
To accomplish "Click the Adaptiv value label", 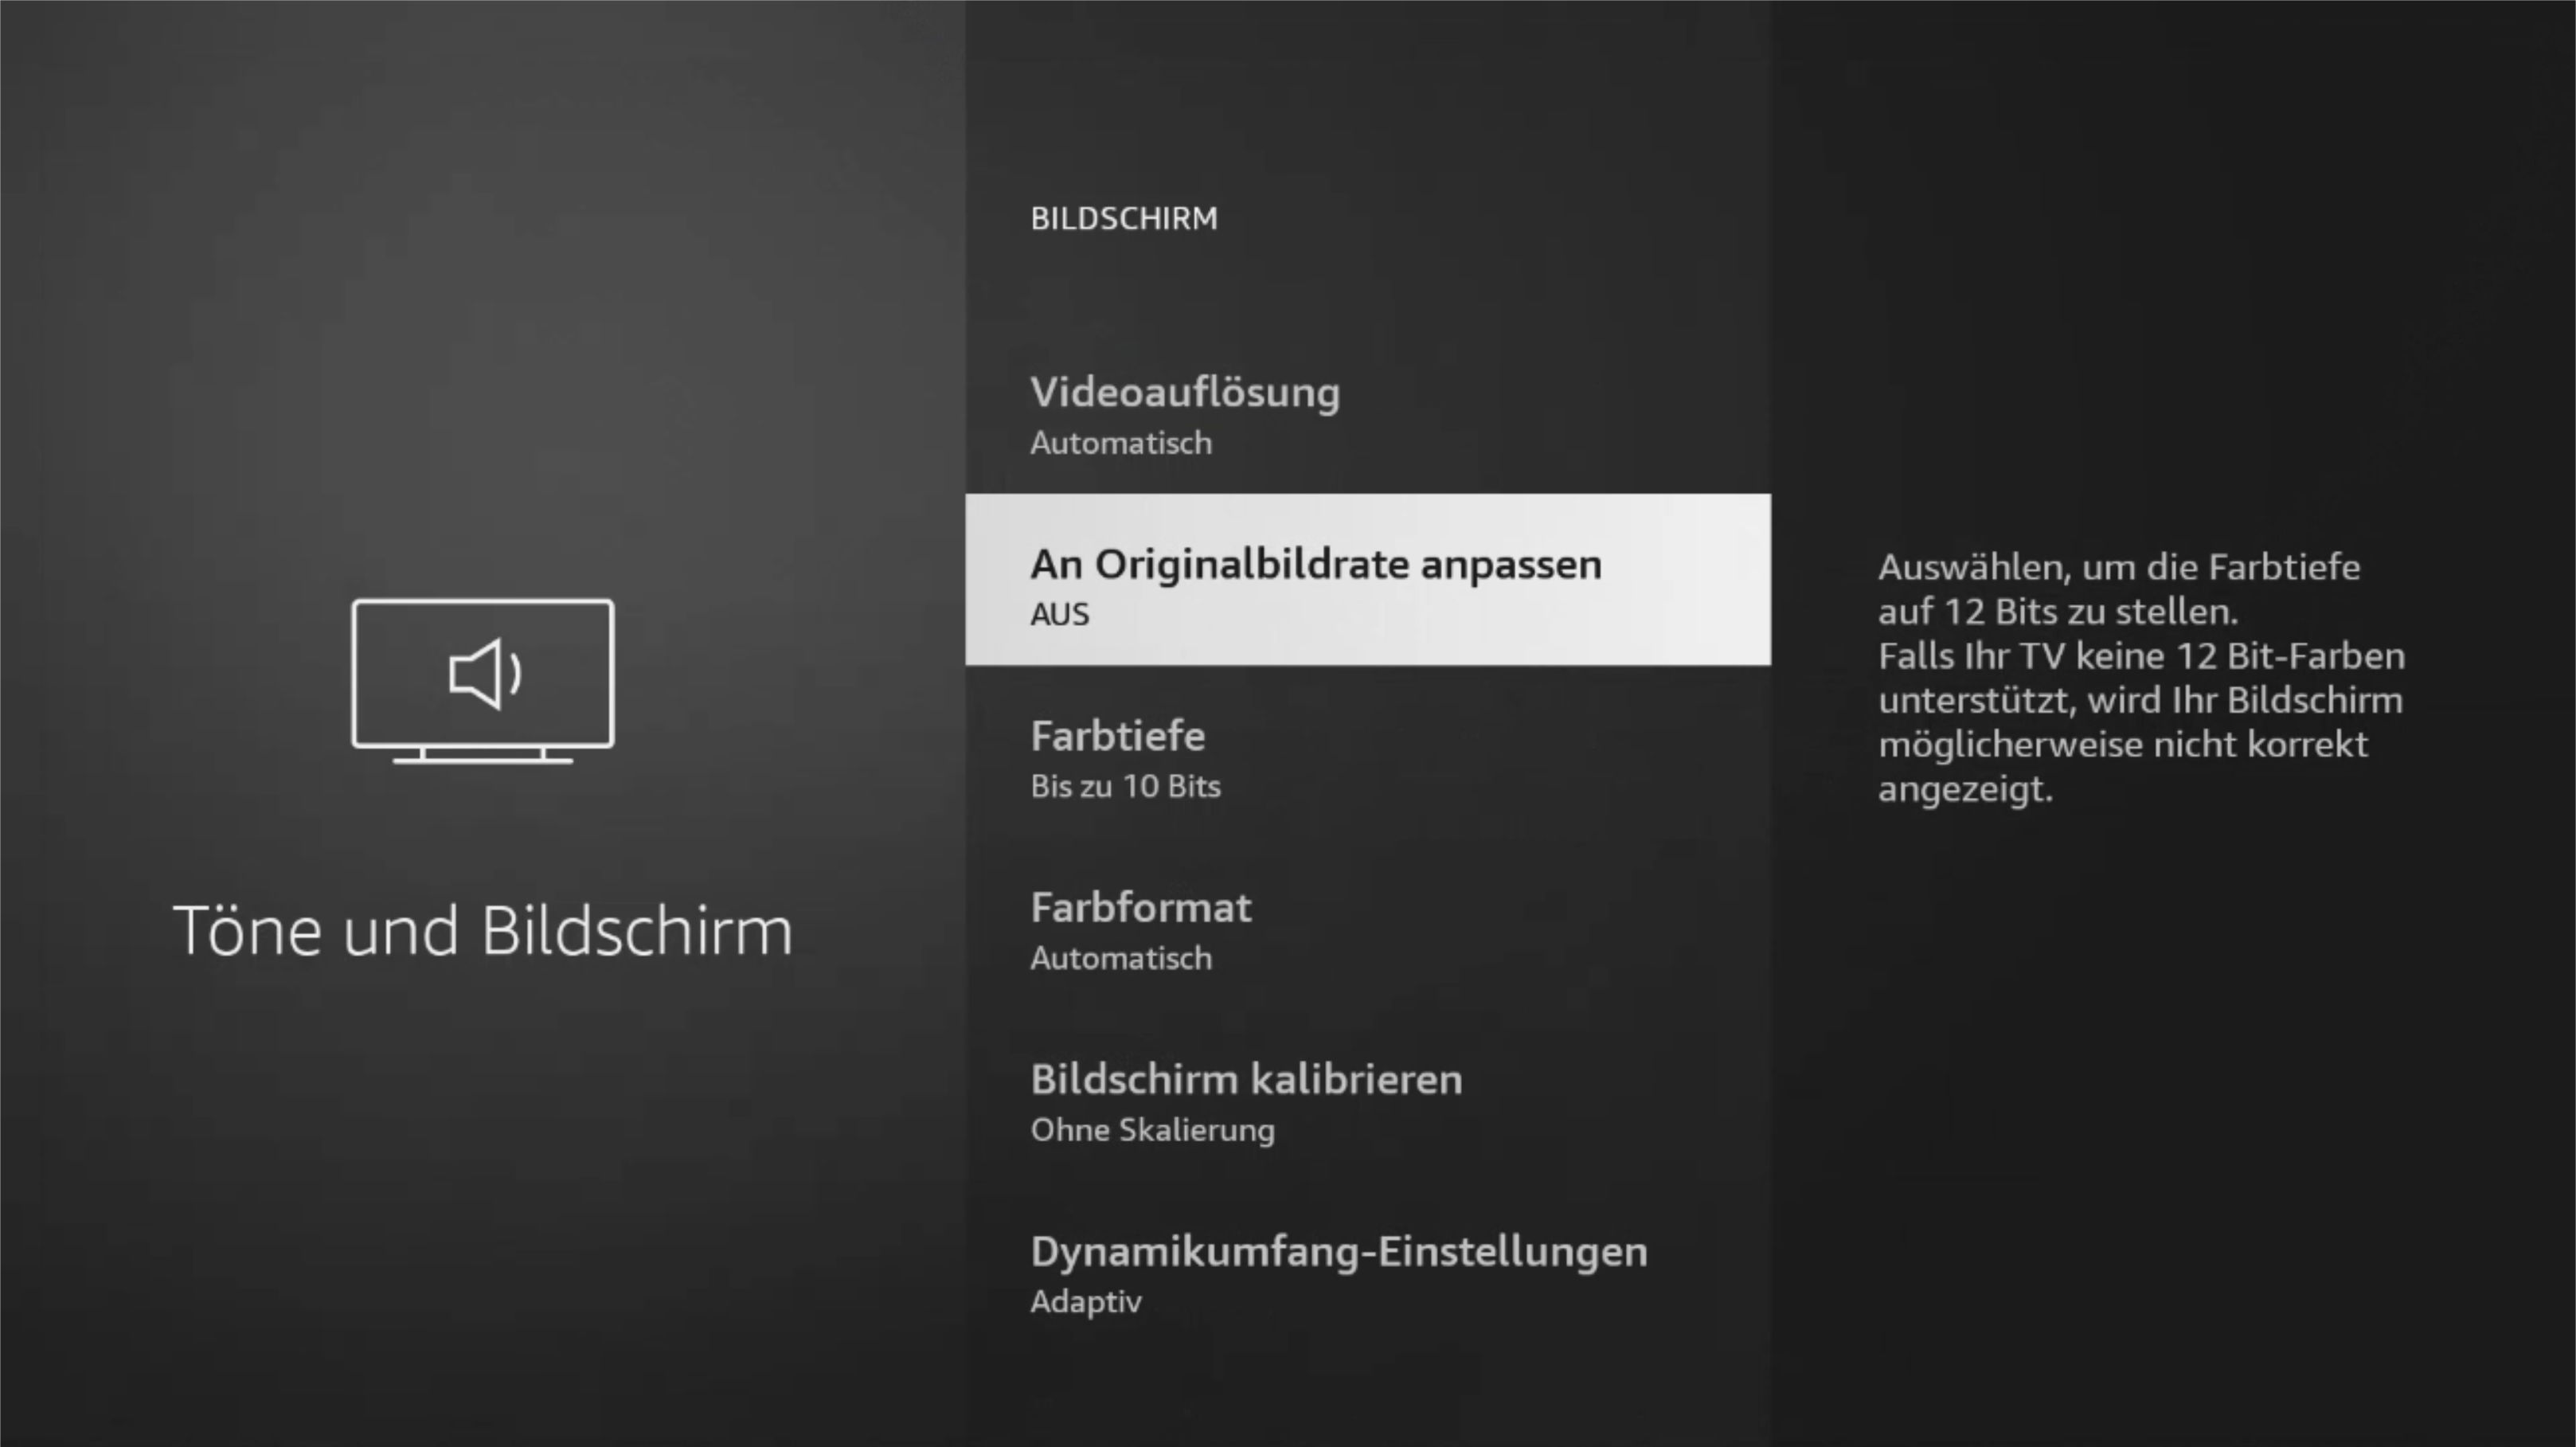I will pos(1086,1302).
